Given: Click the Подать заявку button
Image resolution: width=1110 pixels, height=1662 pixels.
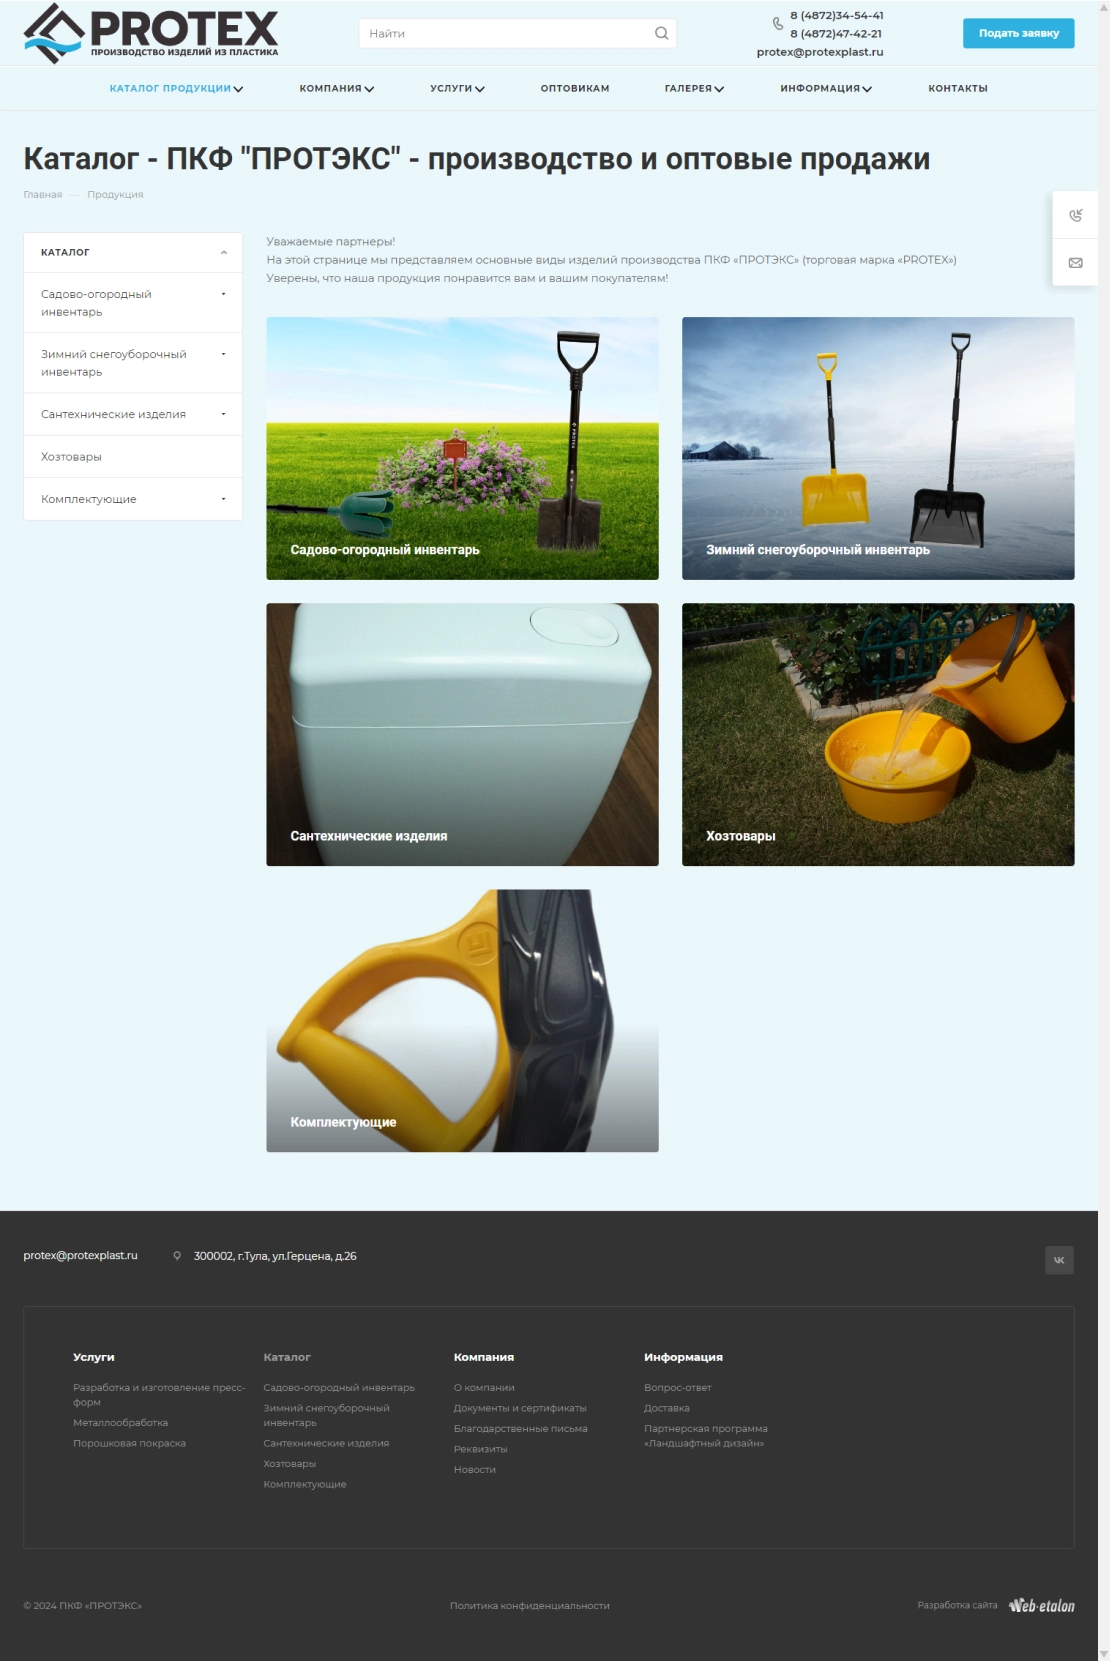Looking at the screenshot, I should tap(1019, 33).
